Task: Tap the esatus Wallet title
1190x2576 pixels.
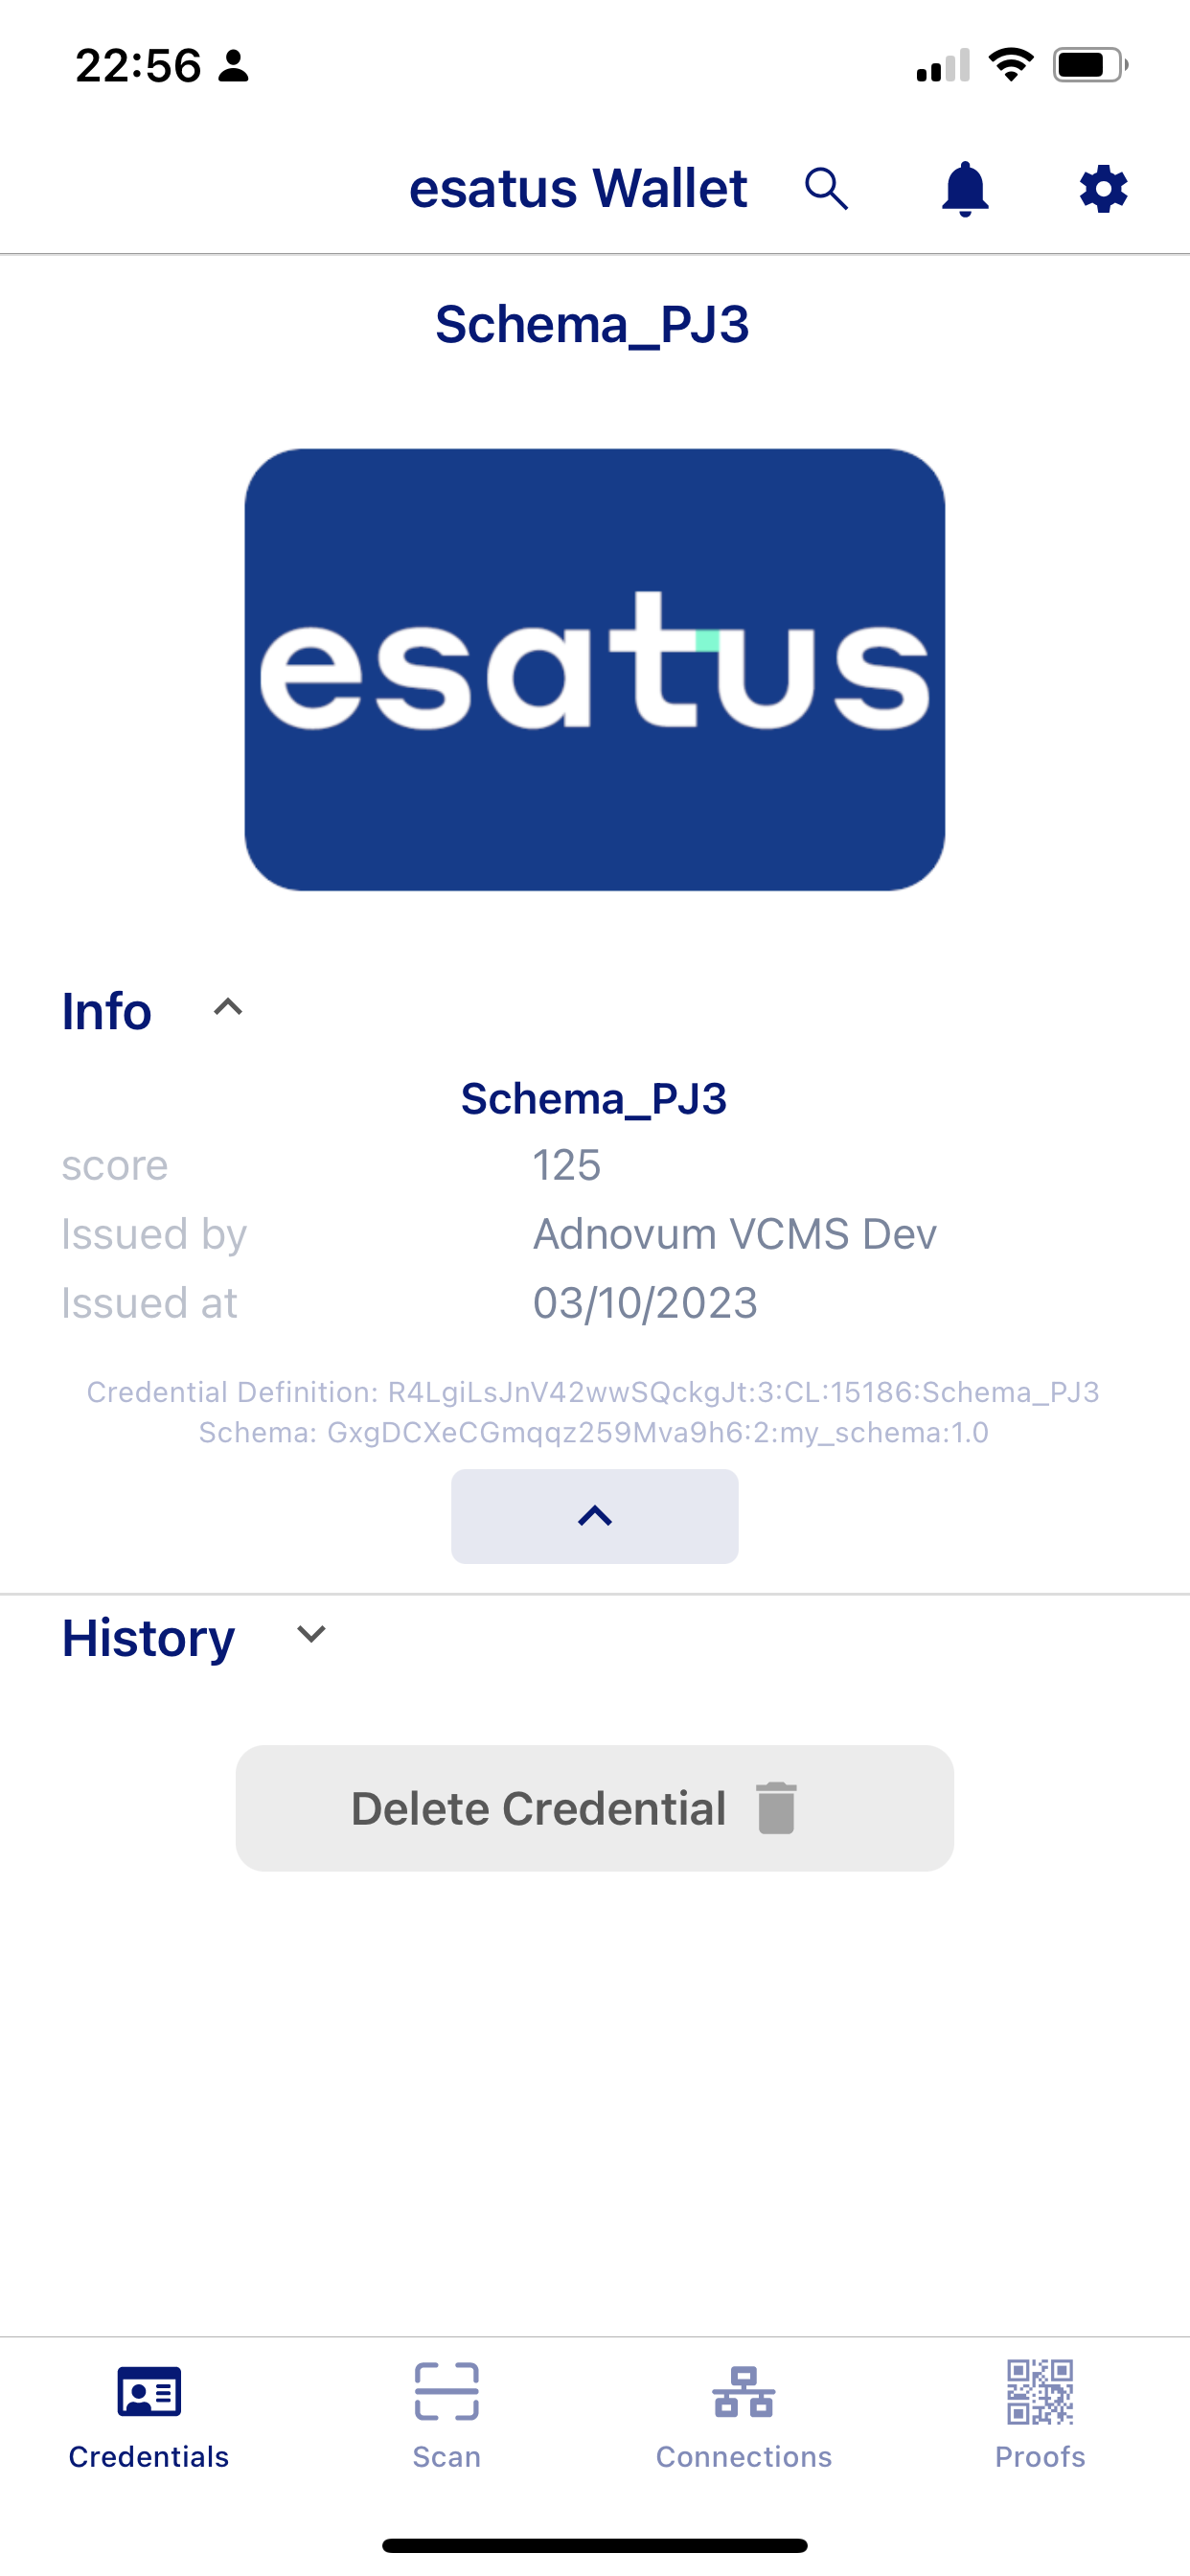Action: coord(578,188)
